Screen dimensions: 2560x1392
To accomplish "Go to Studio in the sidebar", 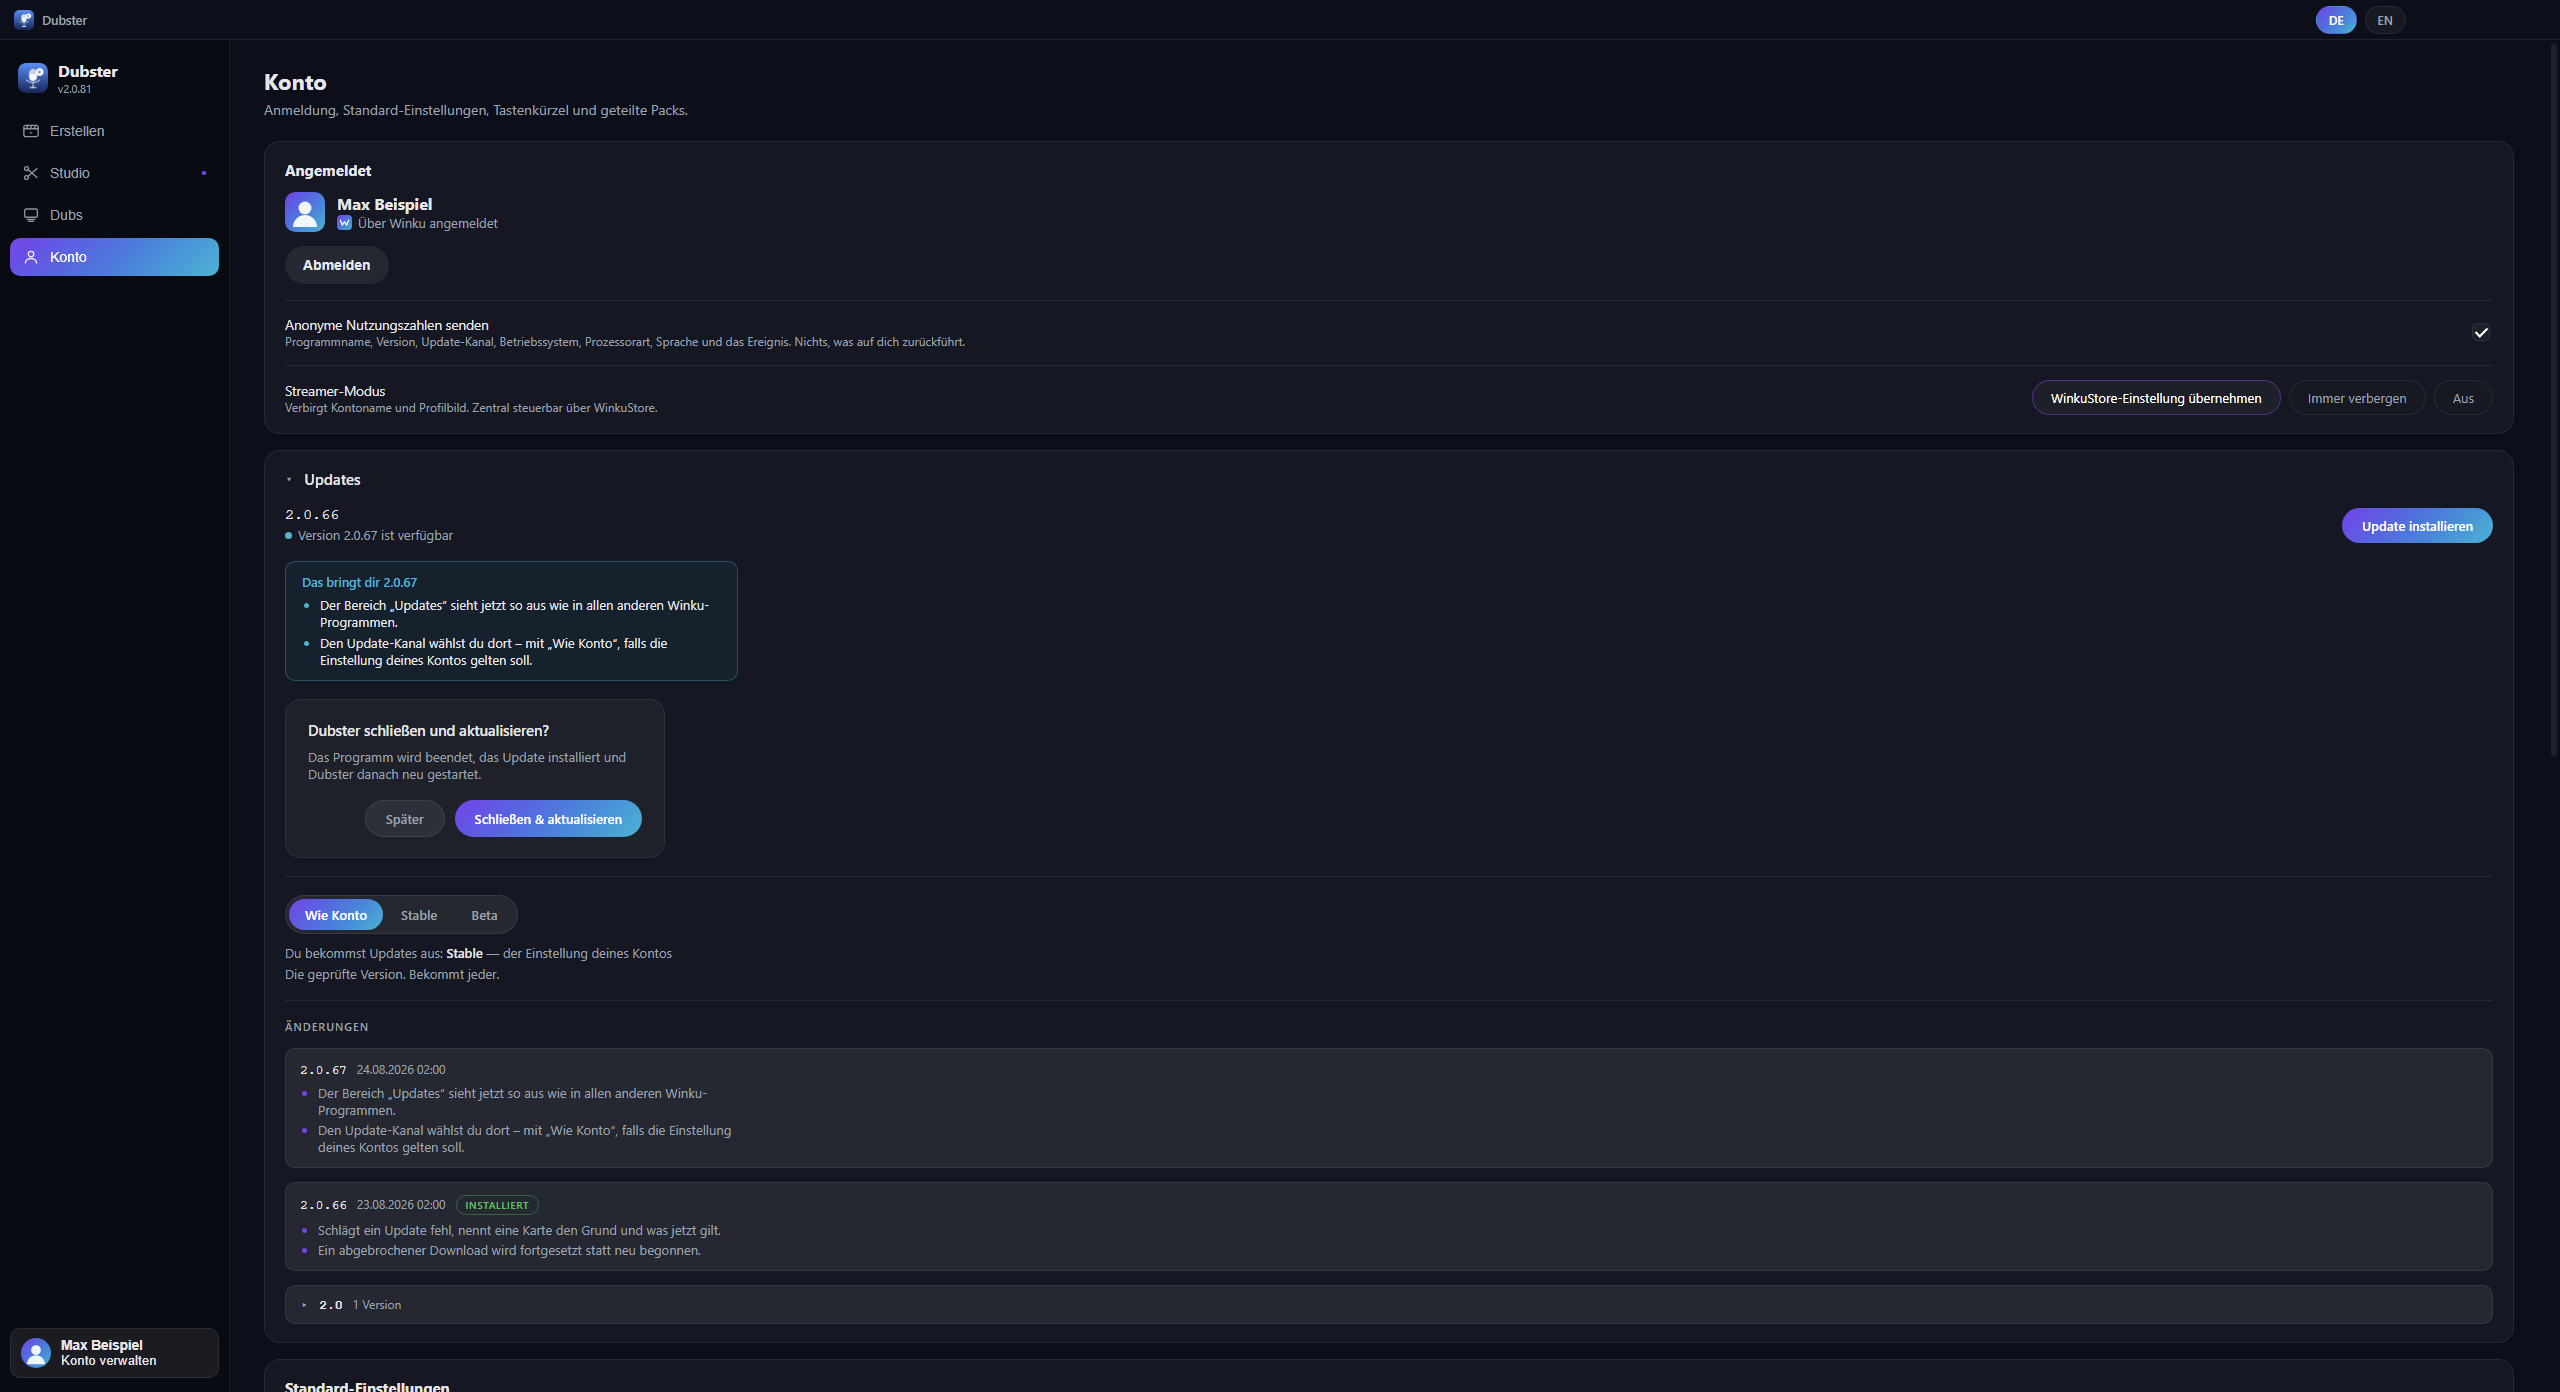I will [114, 173].
